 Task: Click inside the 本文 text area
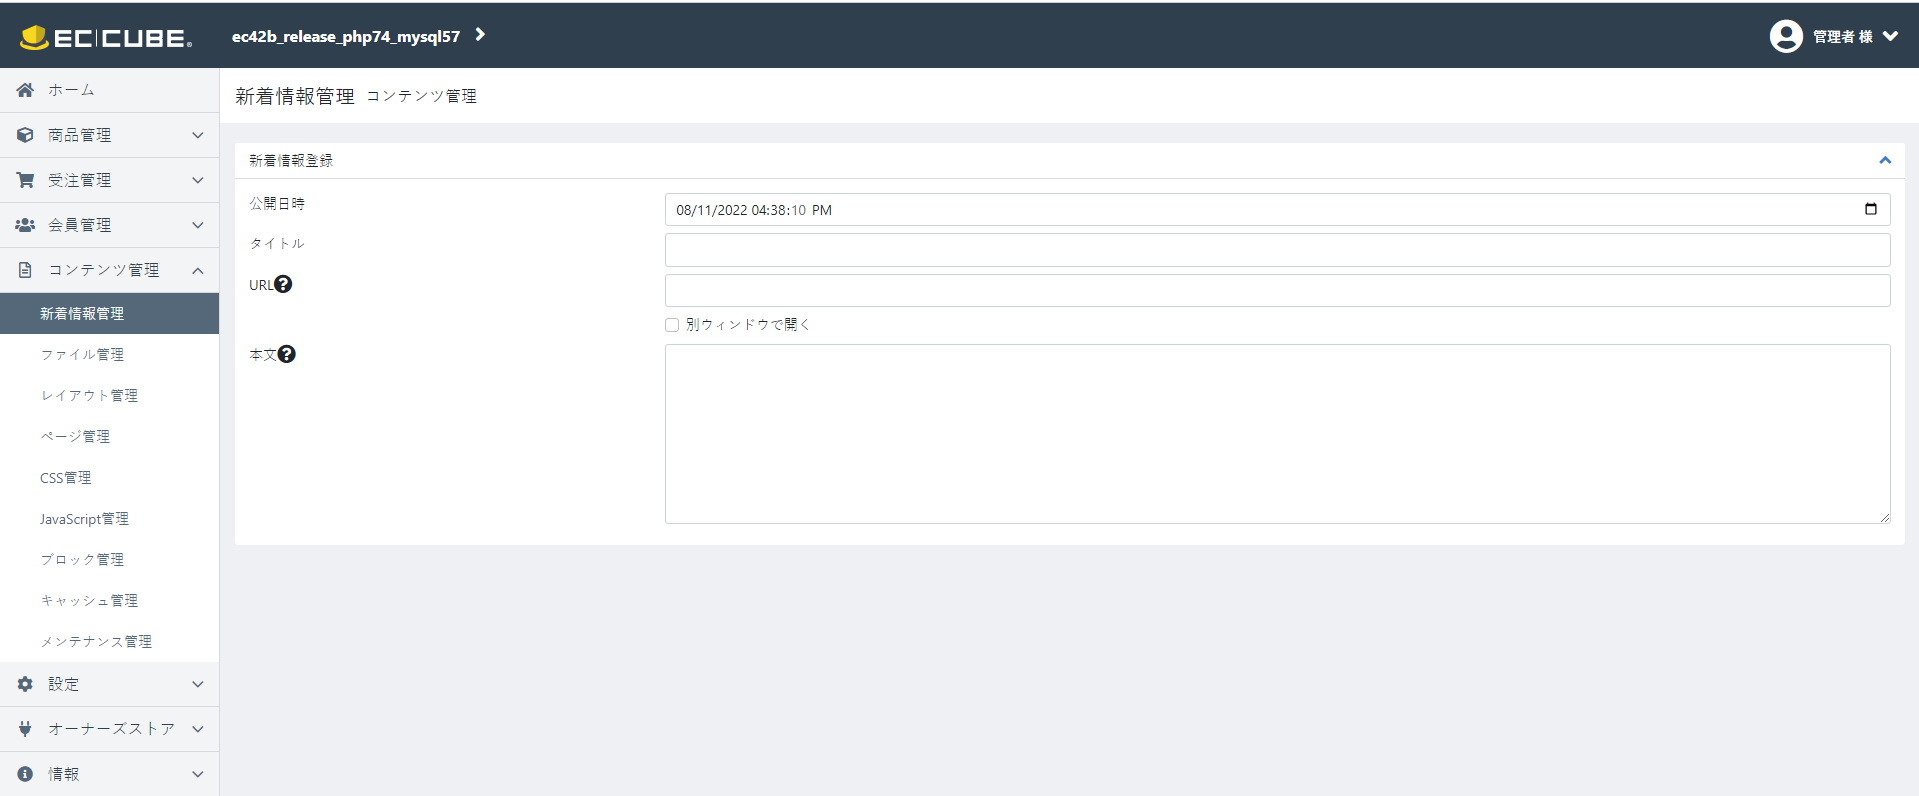coord(1277,434)
